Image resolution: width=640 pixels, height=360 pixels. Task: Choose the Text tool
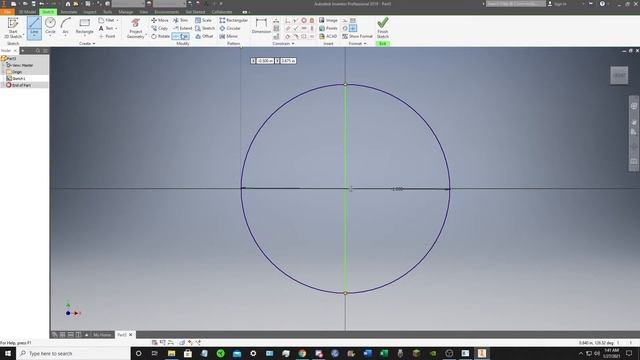point(106,28)
